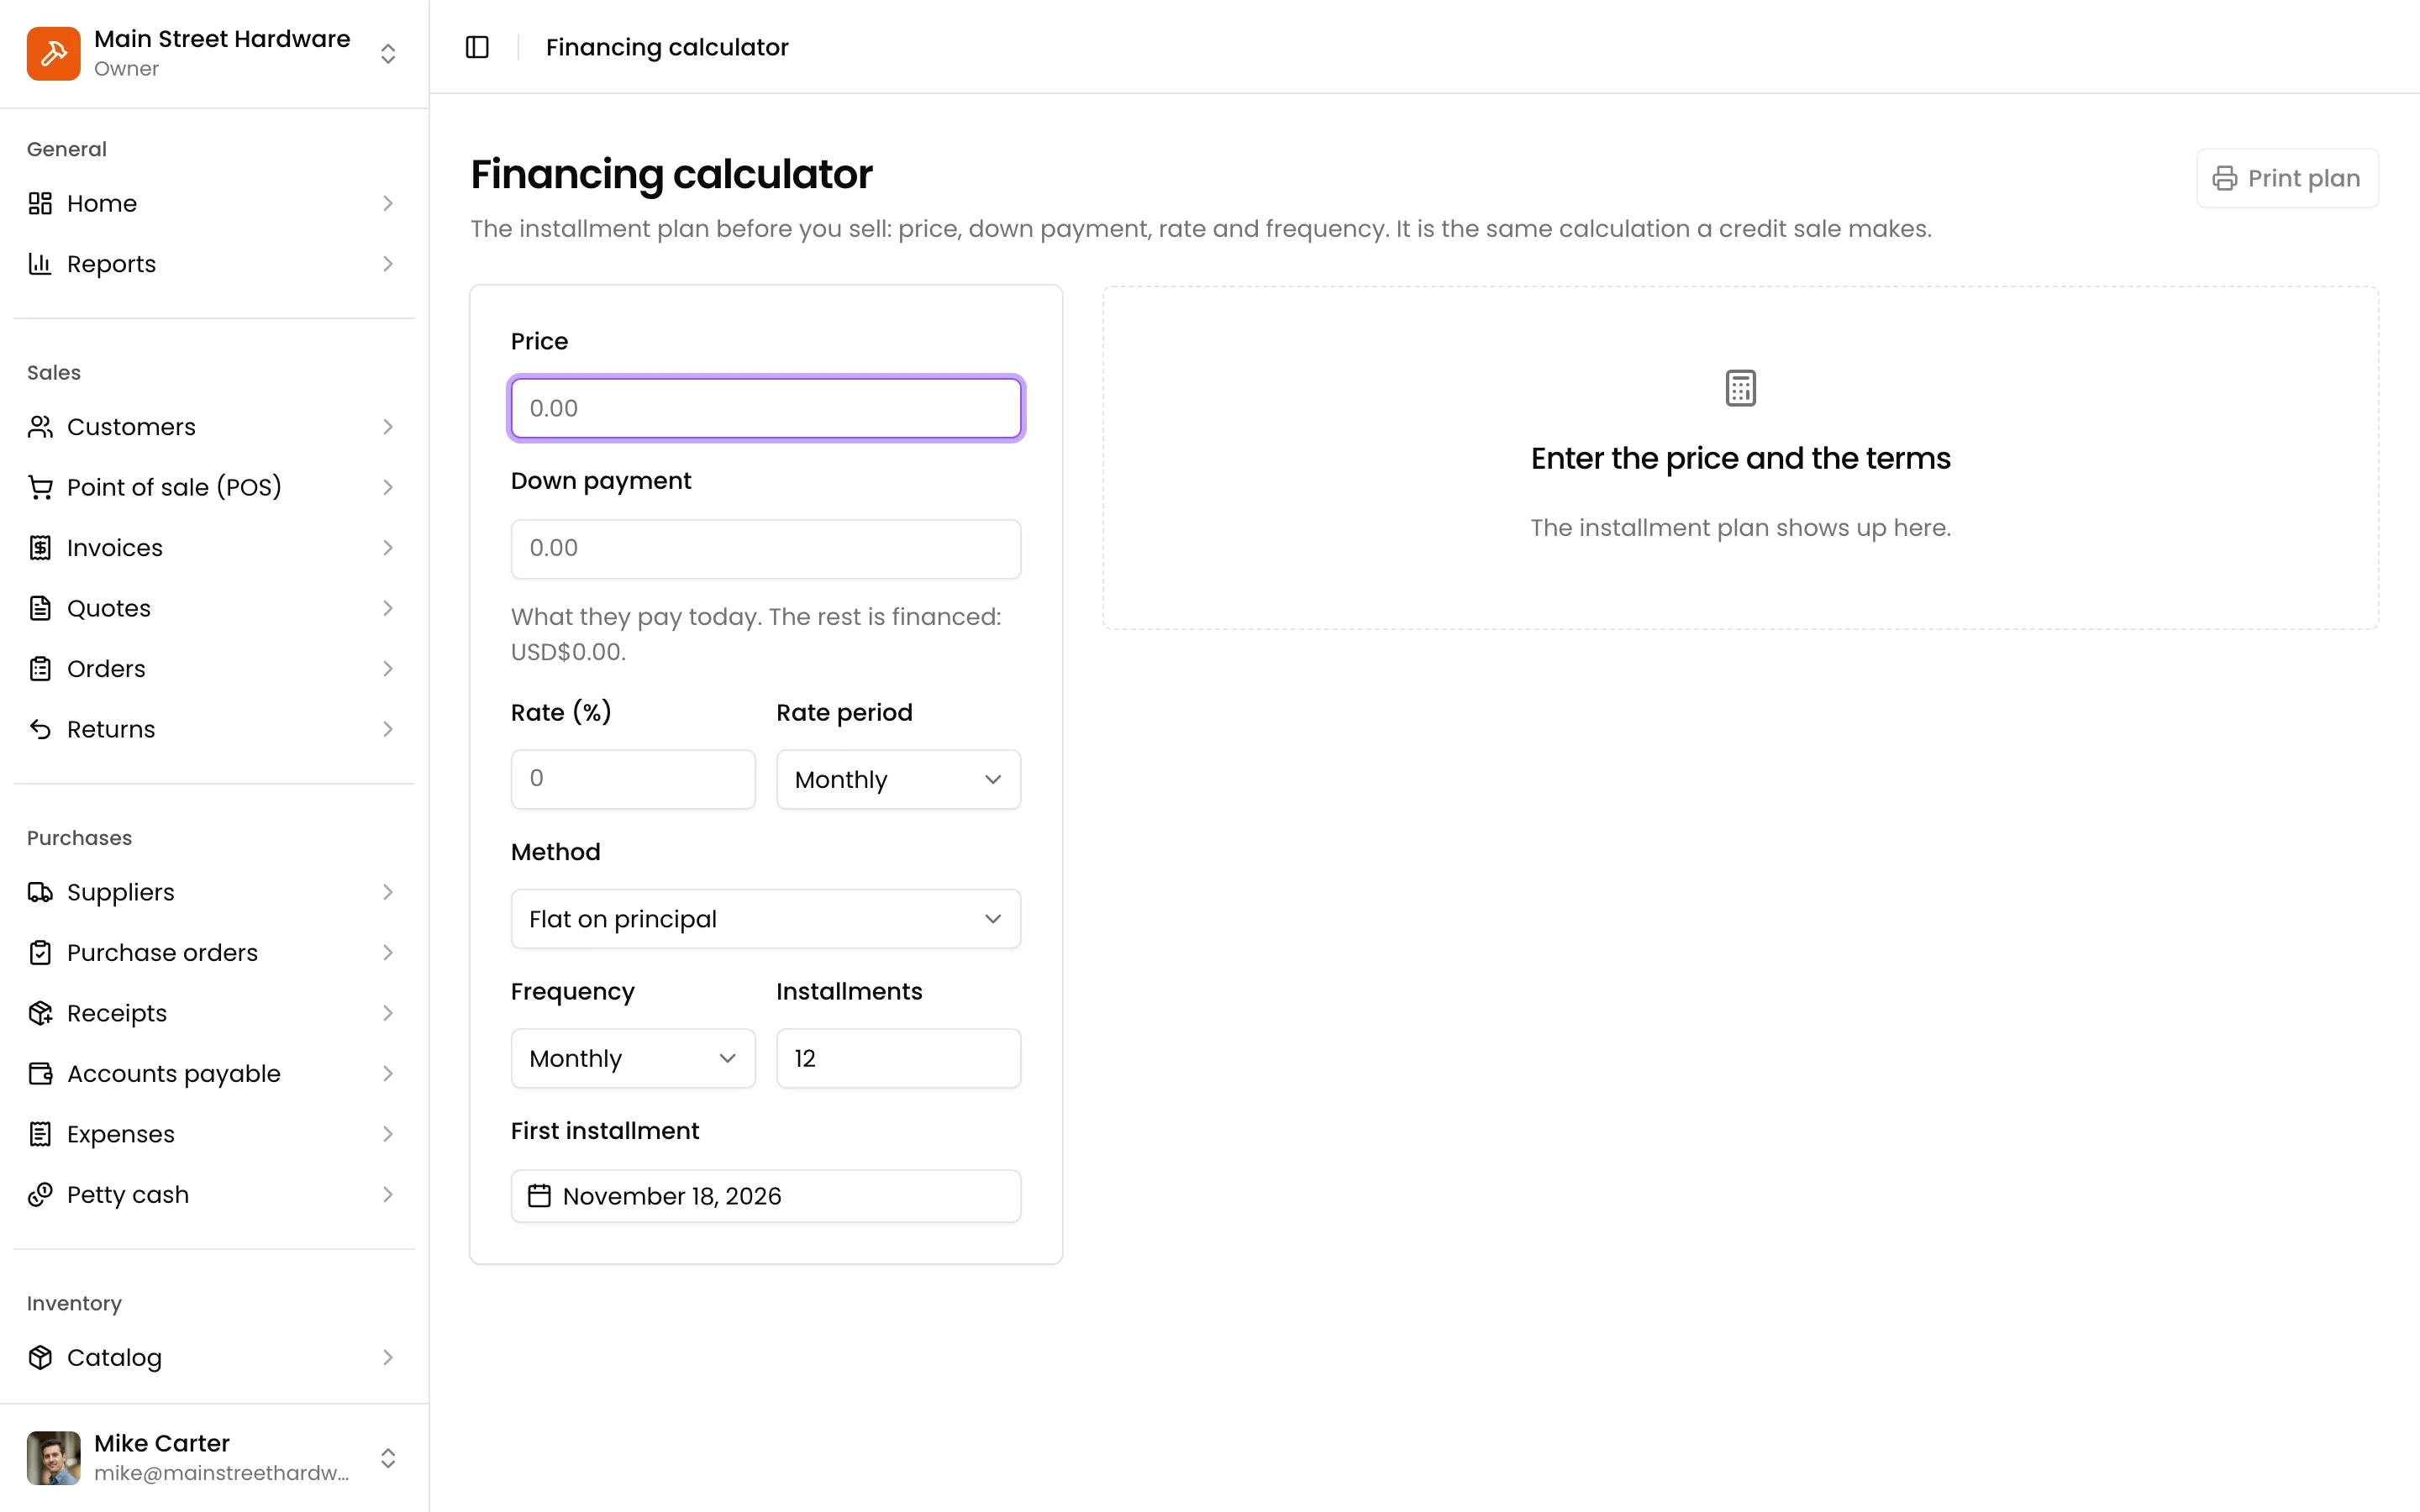
Task: Open the Method Flat on principal dropdown
Action: click(x=766, y=919)
